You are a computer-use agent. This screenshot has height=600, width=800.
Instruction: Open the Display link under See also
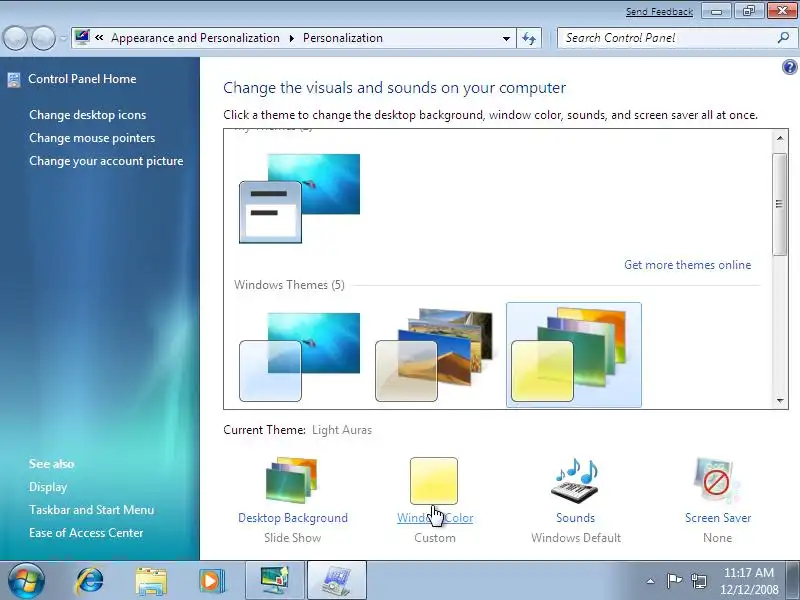[x=48, y=487]
